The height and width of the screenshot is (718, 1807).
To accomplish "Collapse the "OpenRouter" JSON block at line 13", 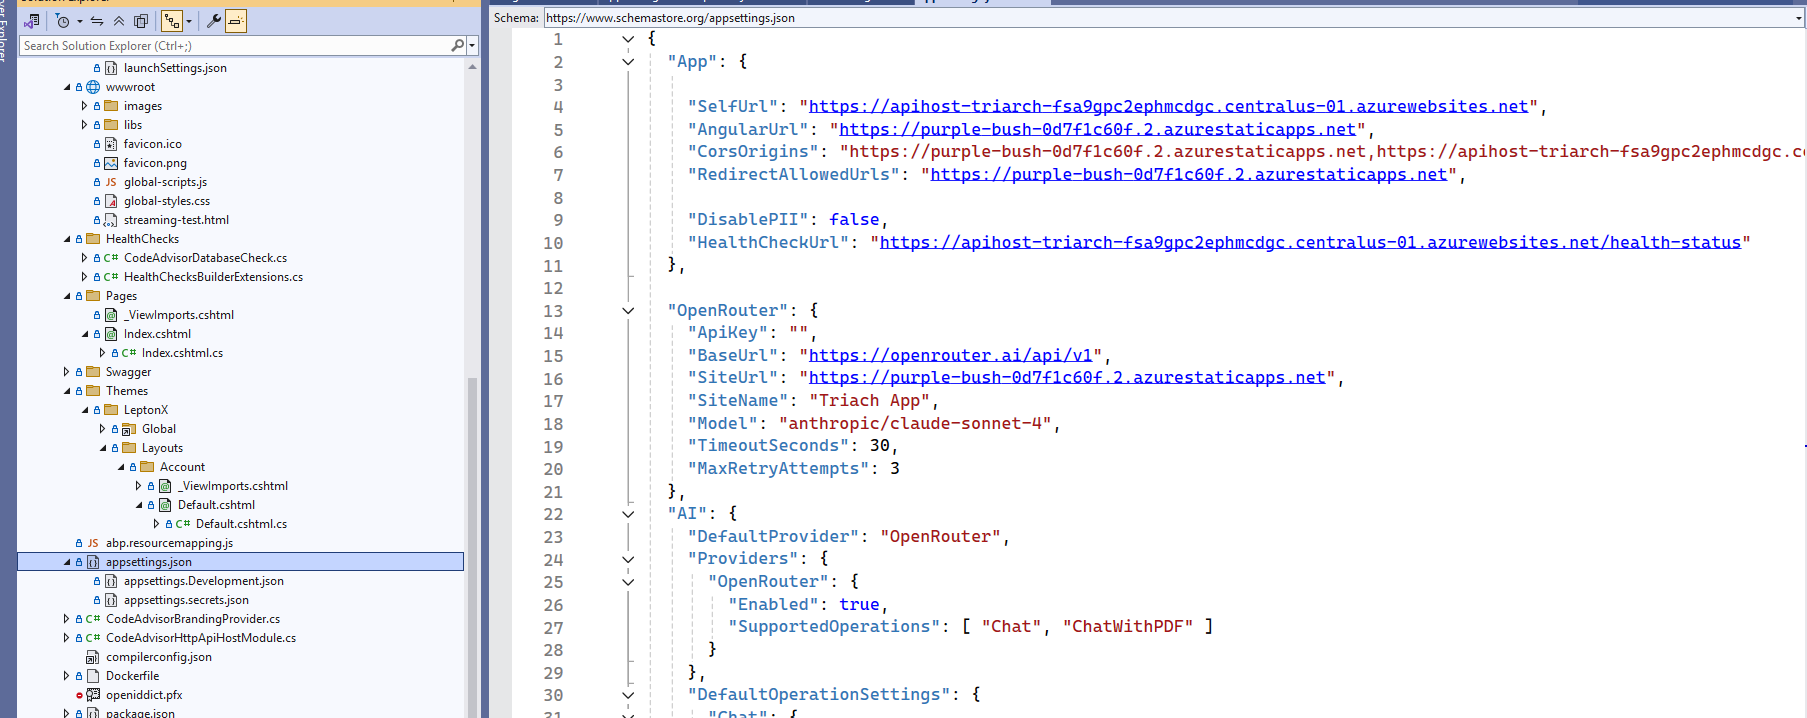I will pyautogui.click(x=628, y=311).
